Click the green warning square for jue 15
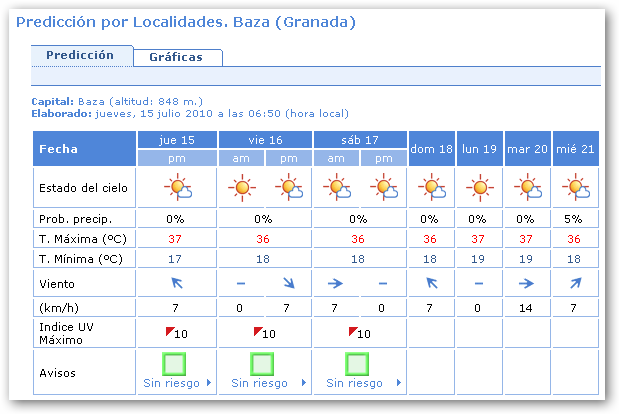The image size is (619, 414). pos(177,364)
